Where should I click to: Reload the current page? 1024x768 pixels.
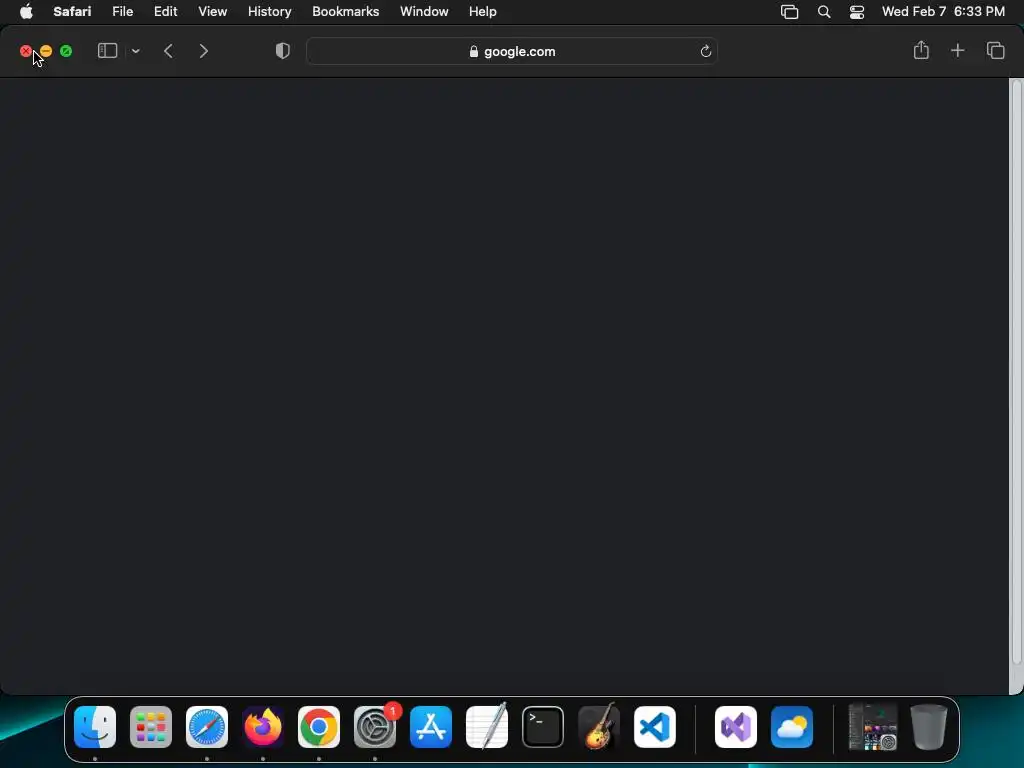pos(705,52)
